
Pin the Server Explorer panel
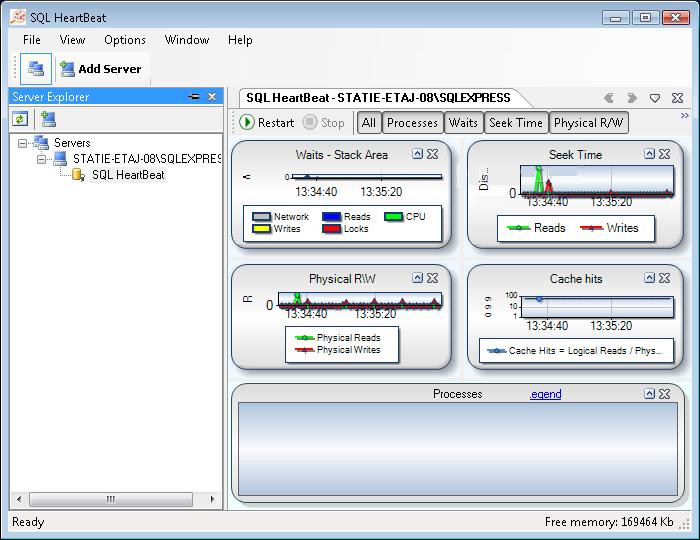coord(194,96)
